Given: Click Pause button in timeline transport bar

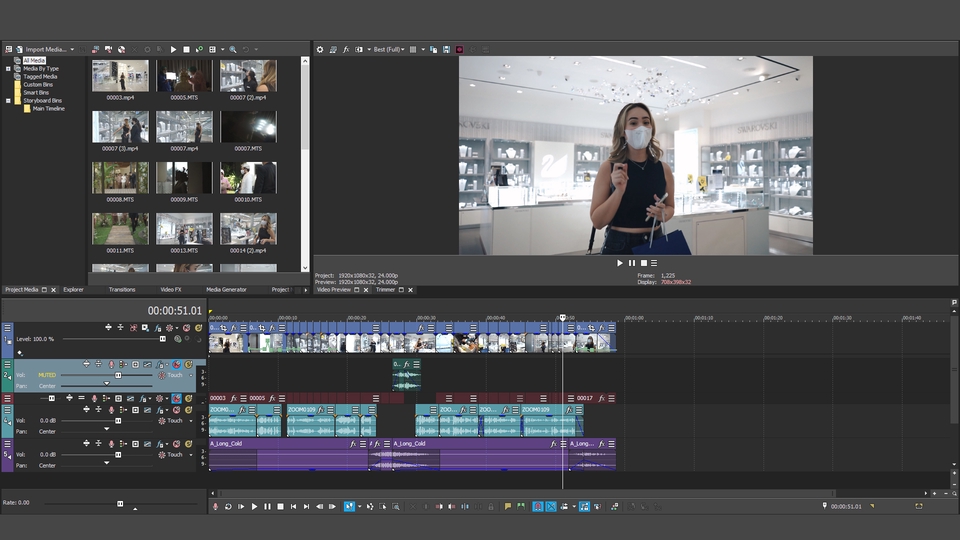Looking at the screenshot, I should click(268, 506).
